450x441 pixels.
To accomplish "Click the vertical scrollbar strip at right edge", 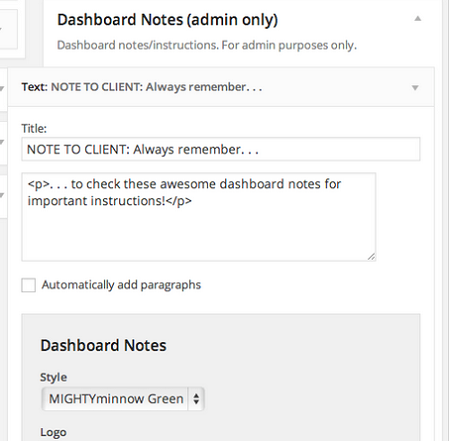I will [446, 220].
